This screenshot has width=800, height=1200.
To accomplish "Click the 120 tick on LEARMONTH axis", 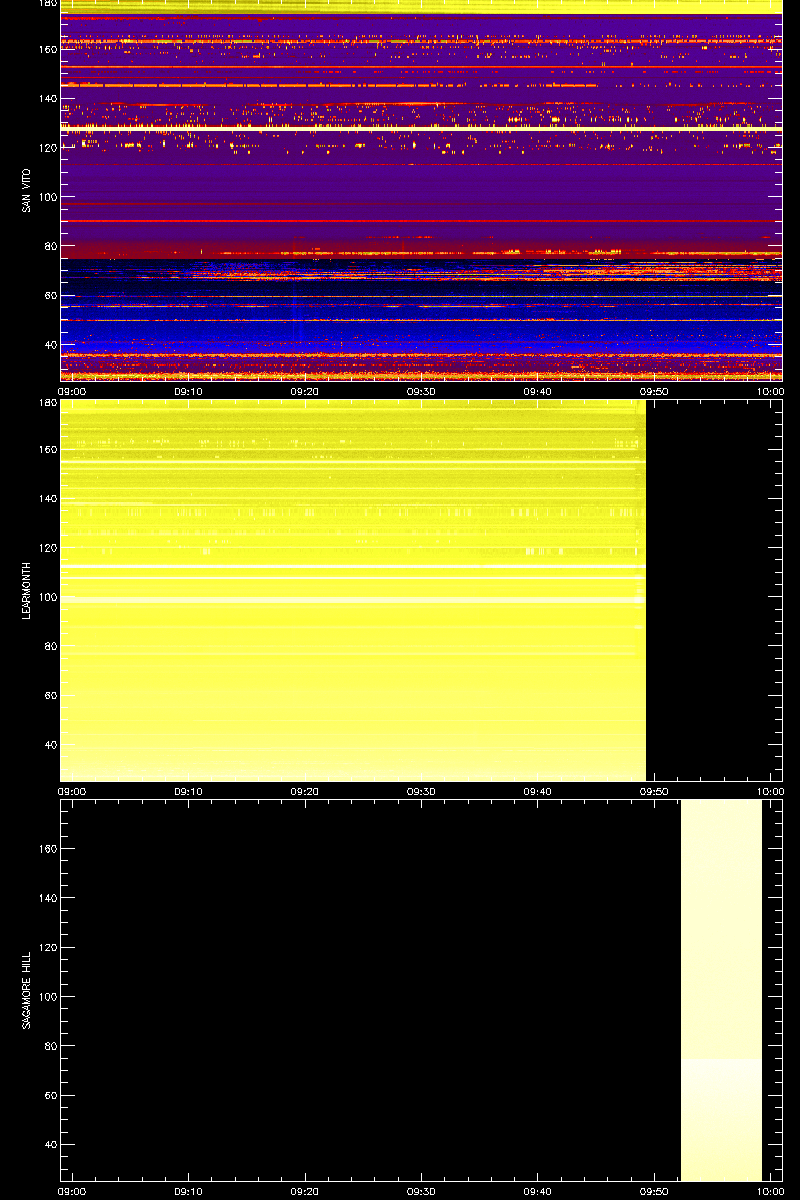I will click(49, 548).
